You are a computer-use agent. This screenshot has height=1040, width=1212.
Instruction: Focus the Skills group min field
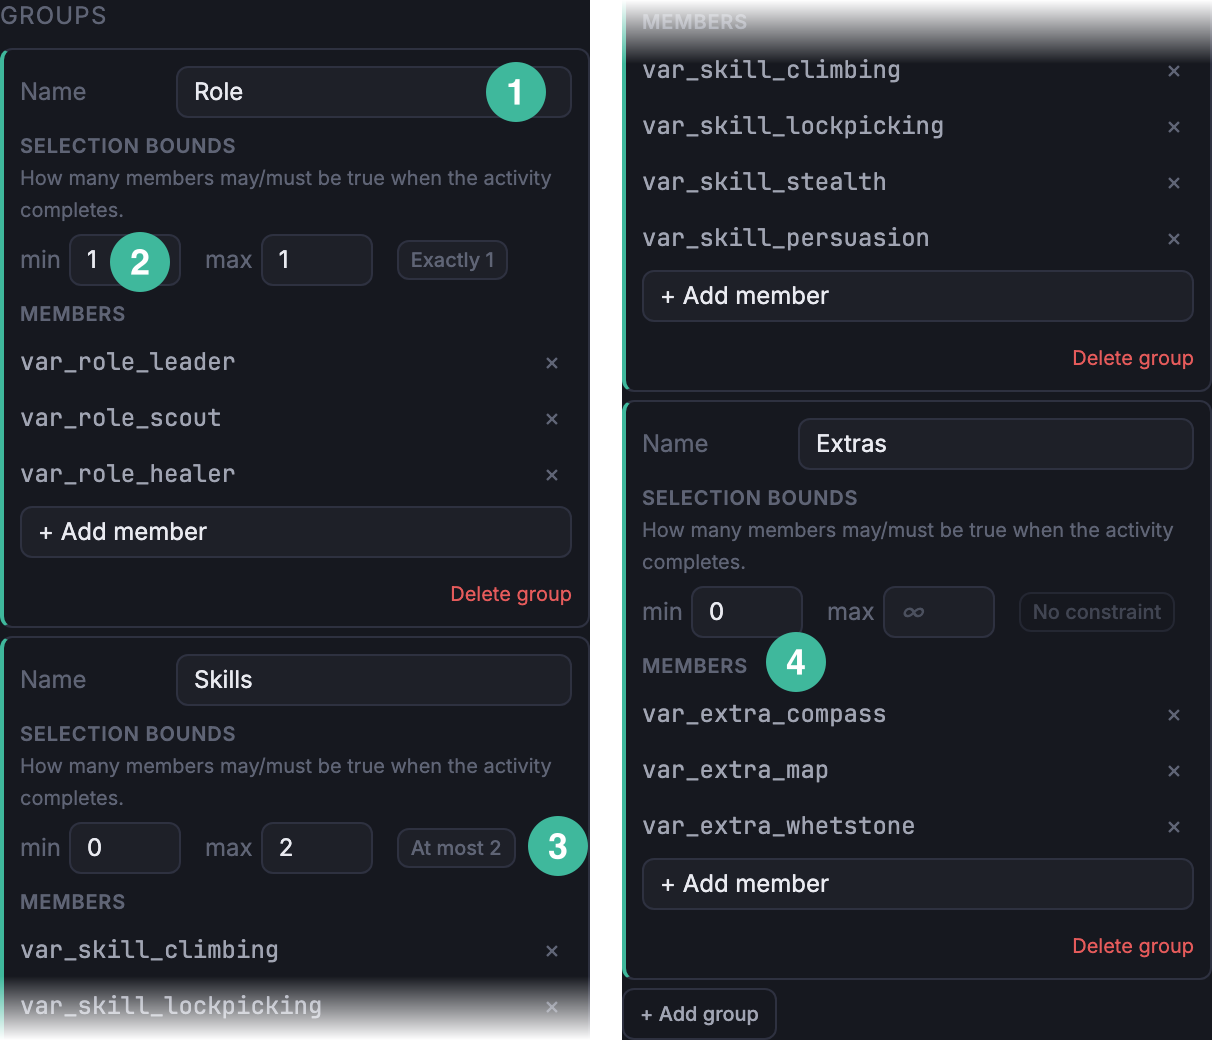coord(125,848)
